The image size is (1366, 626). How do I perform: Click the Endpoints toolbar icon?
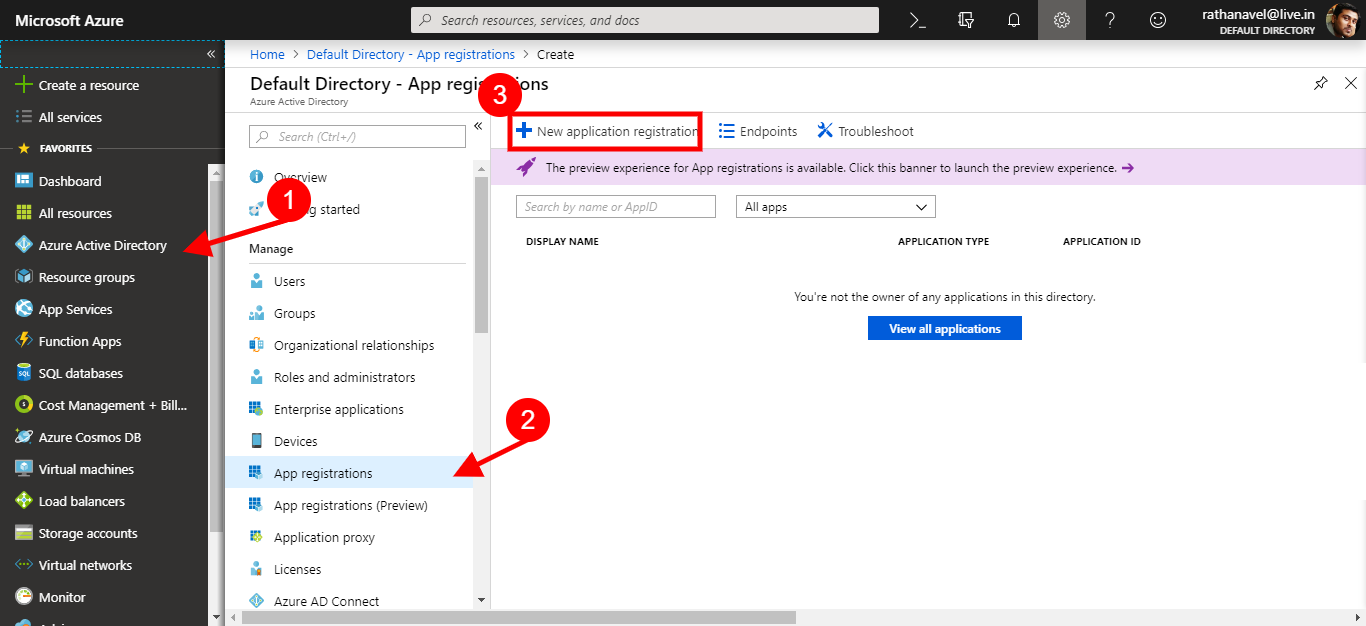pyautogui.click(x=757, y=130)
